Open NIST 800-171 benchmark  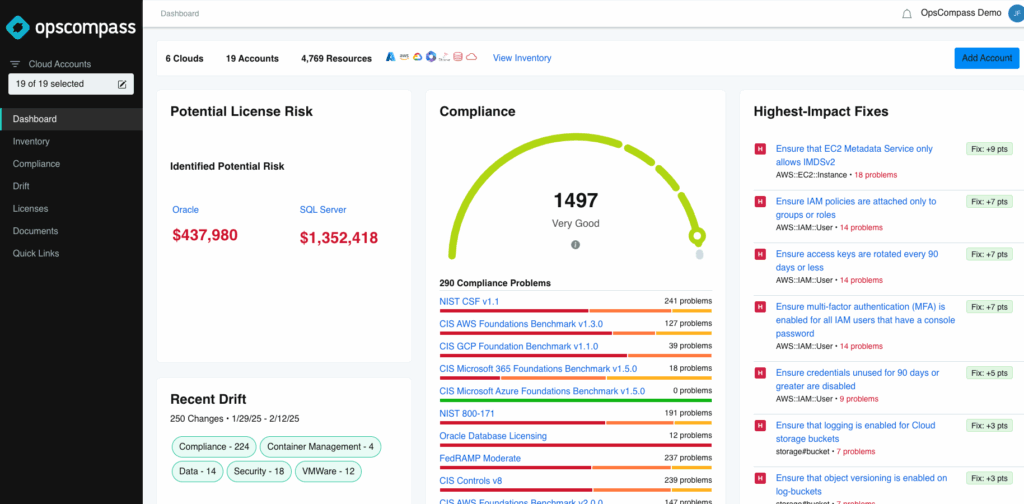467,413
